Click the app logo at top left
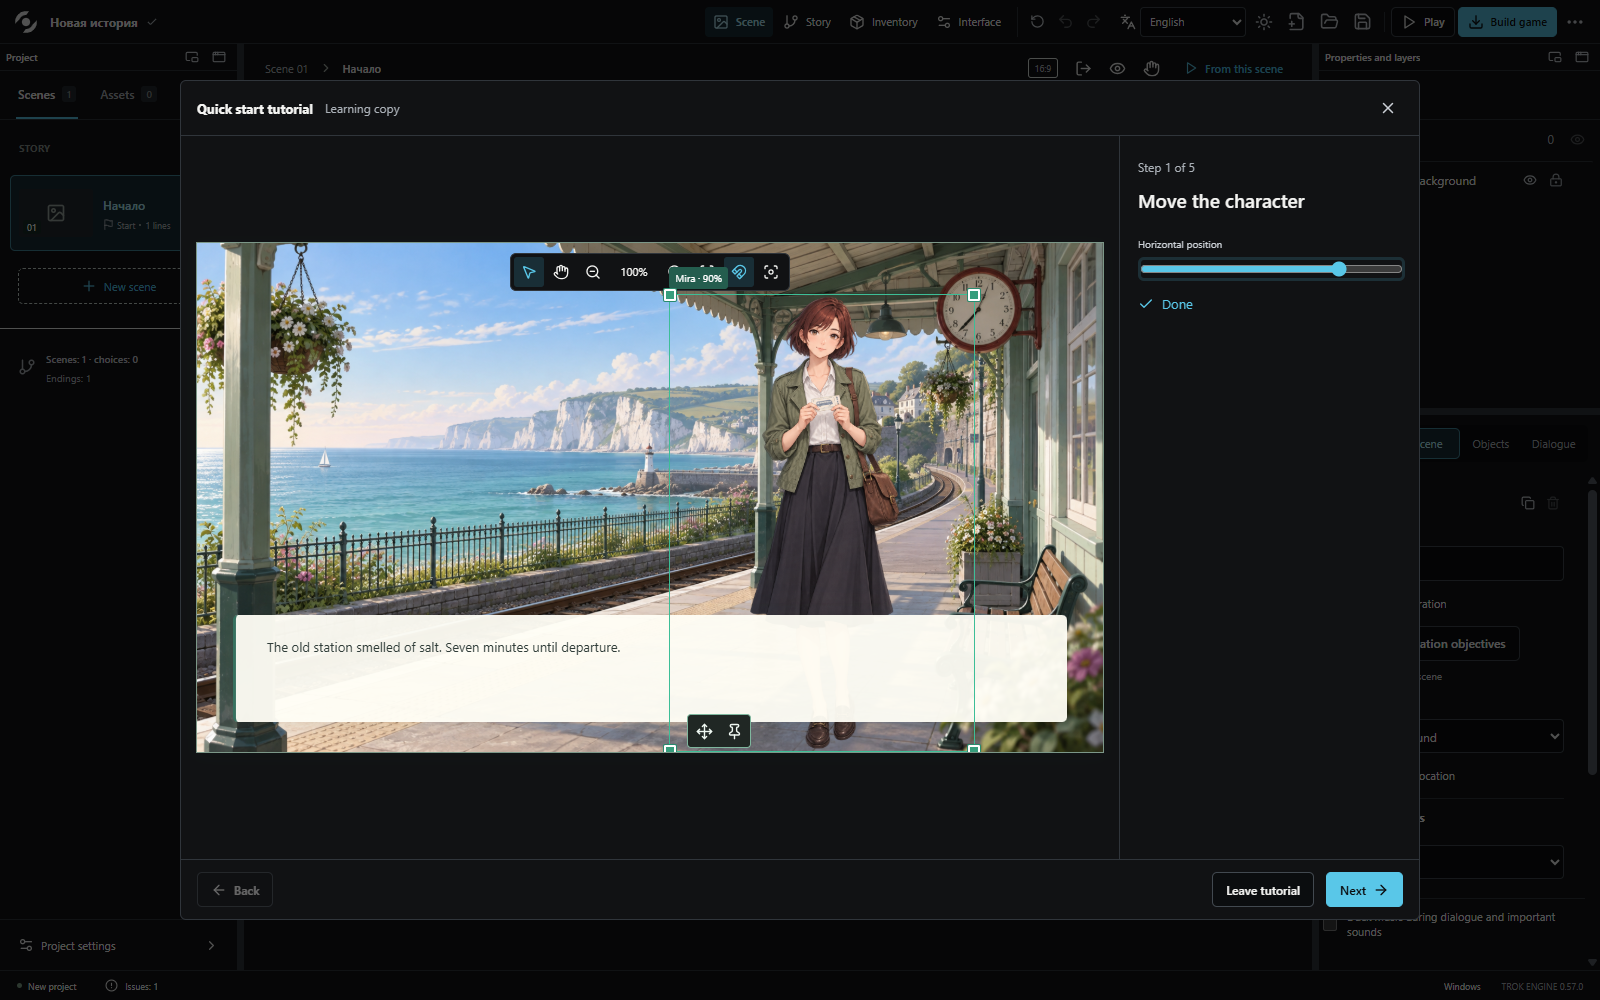1600x1000 pixels. [x=25, y=22]
